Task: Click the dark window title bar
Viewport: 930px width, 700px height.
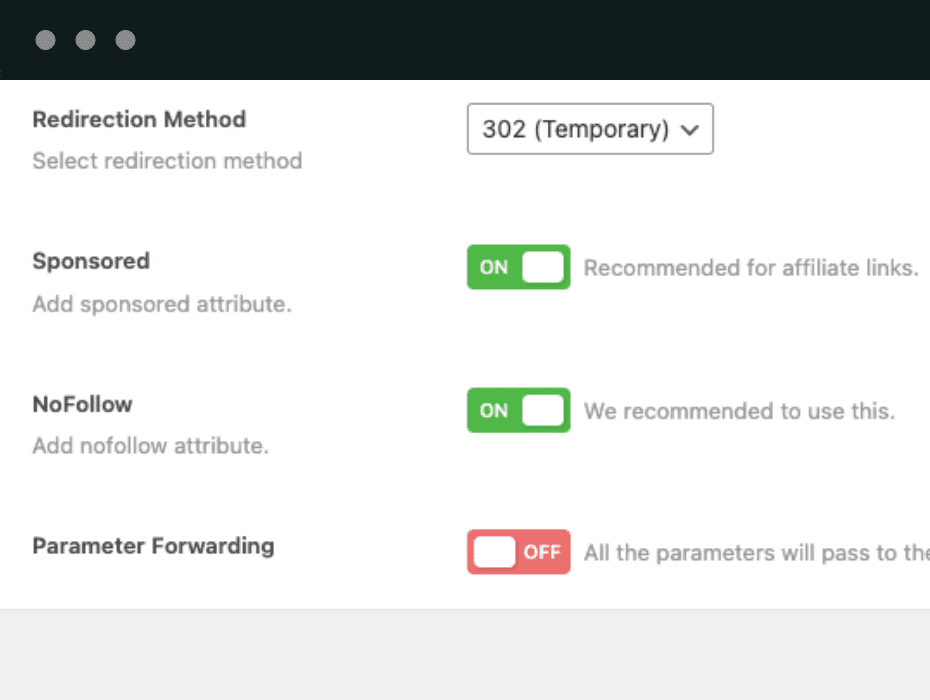Action: (x=500, y=40)
